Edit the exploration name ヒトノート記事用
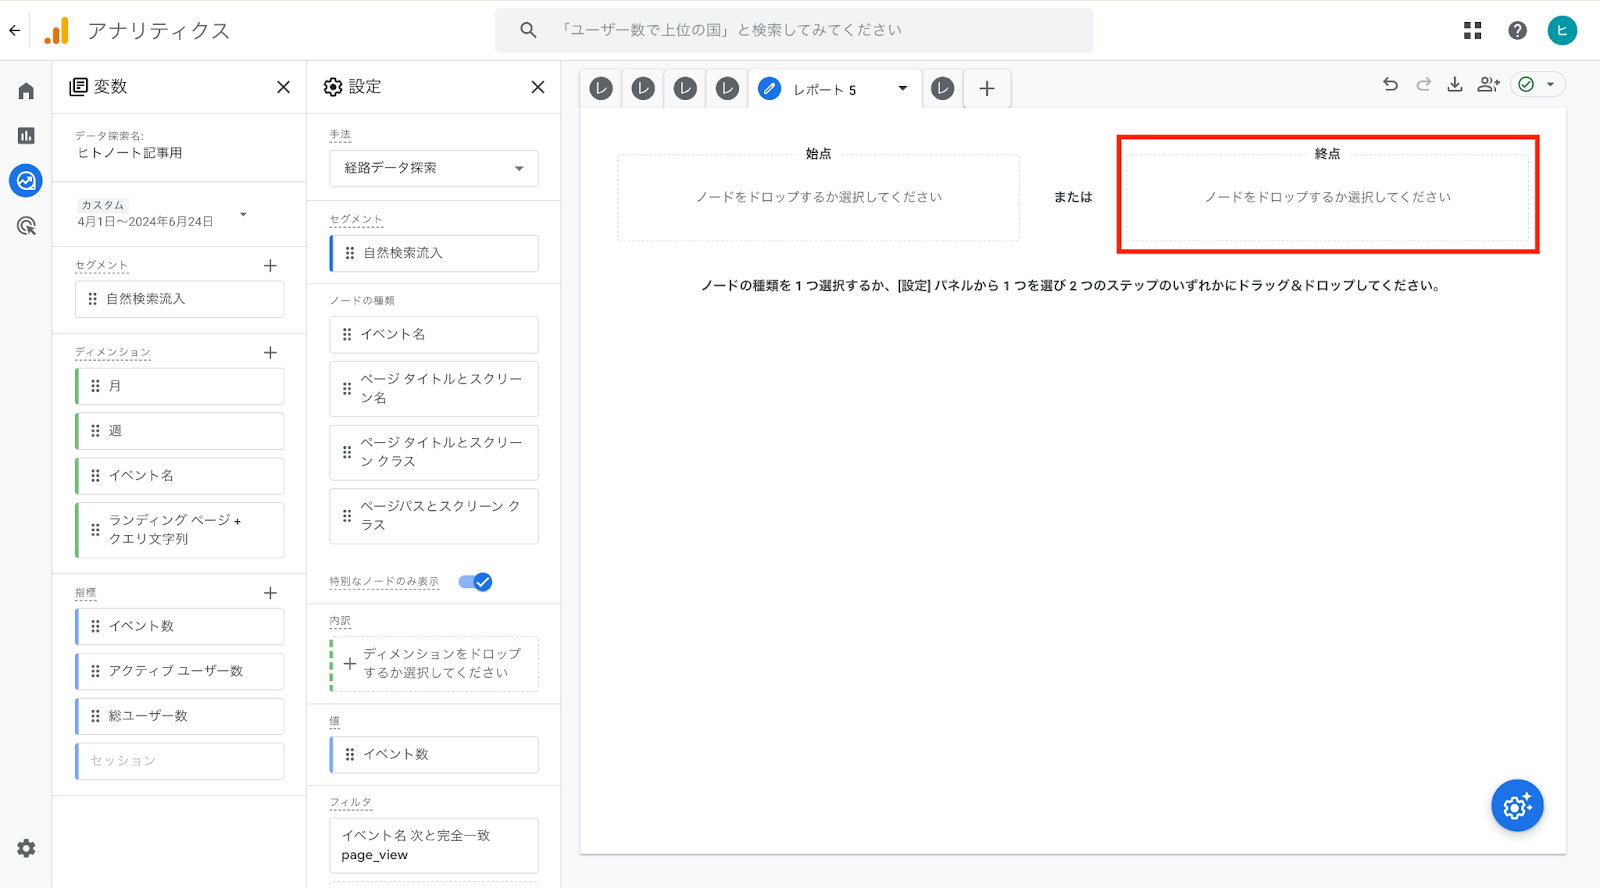1600x888 pixels. click(x=130, y=153)
